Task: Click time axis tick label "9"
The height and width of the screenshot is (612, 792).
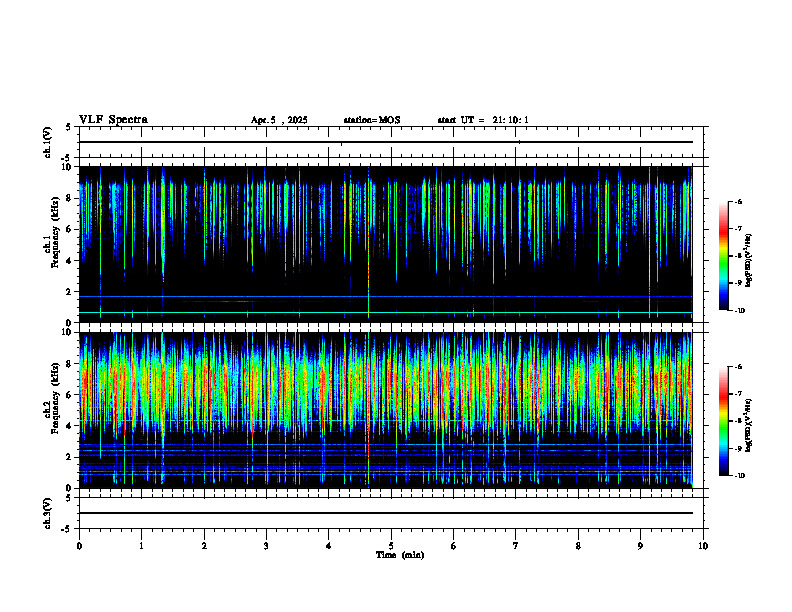Action: pyautogui.click(x=640, y=546)
